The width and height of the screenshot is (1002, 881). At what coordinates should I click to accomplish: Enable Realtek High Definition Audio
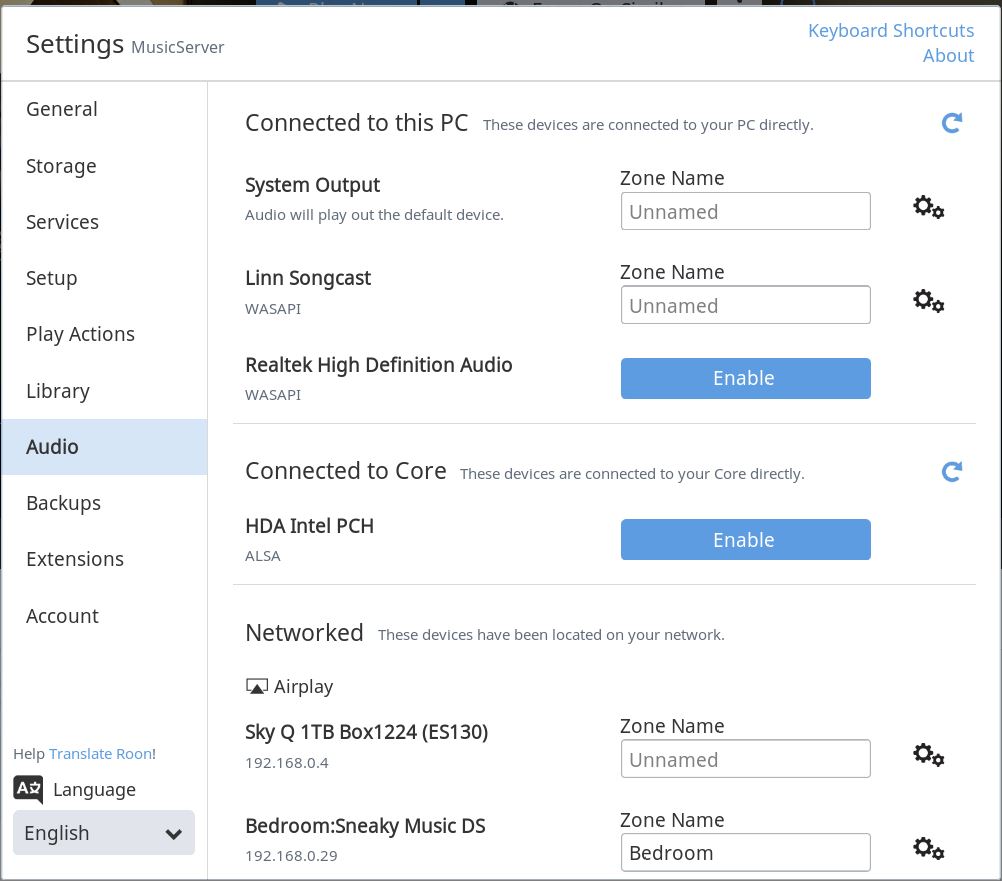[x=745, y=378]
